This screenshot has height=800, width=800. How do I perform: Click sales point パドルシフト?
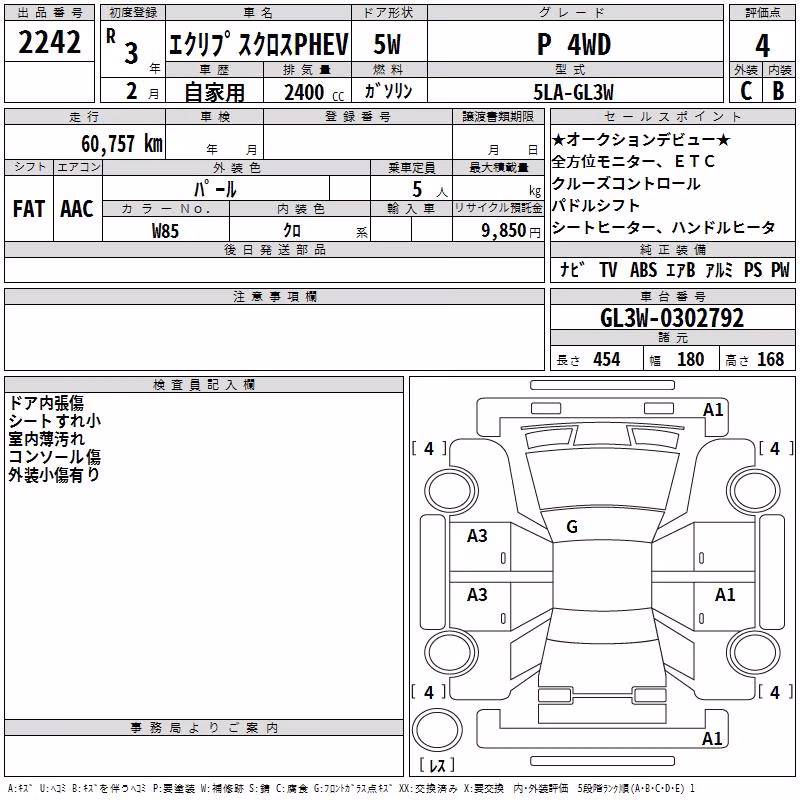[x=596, y=206]
